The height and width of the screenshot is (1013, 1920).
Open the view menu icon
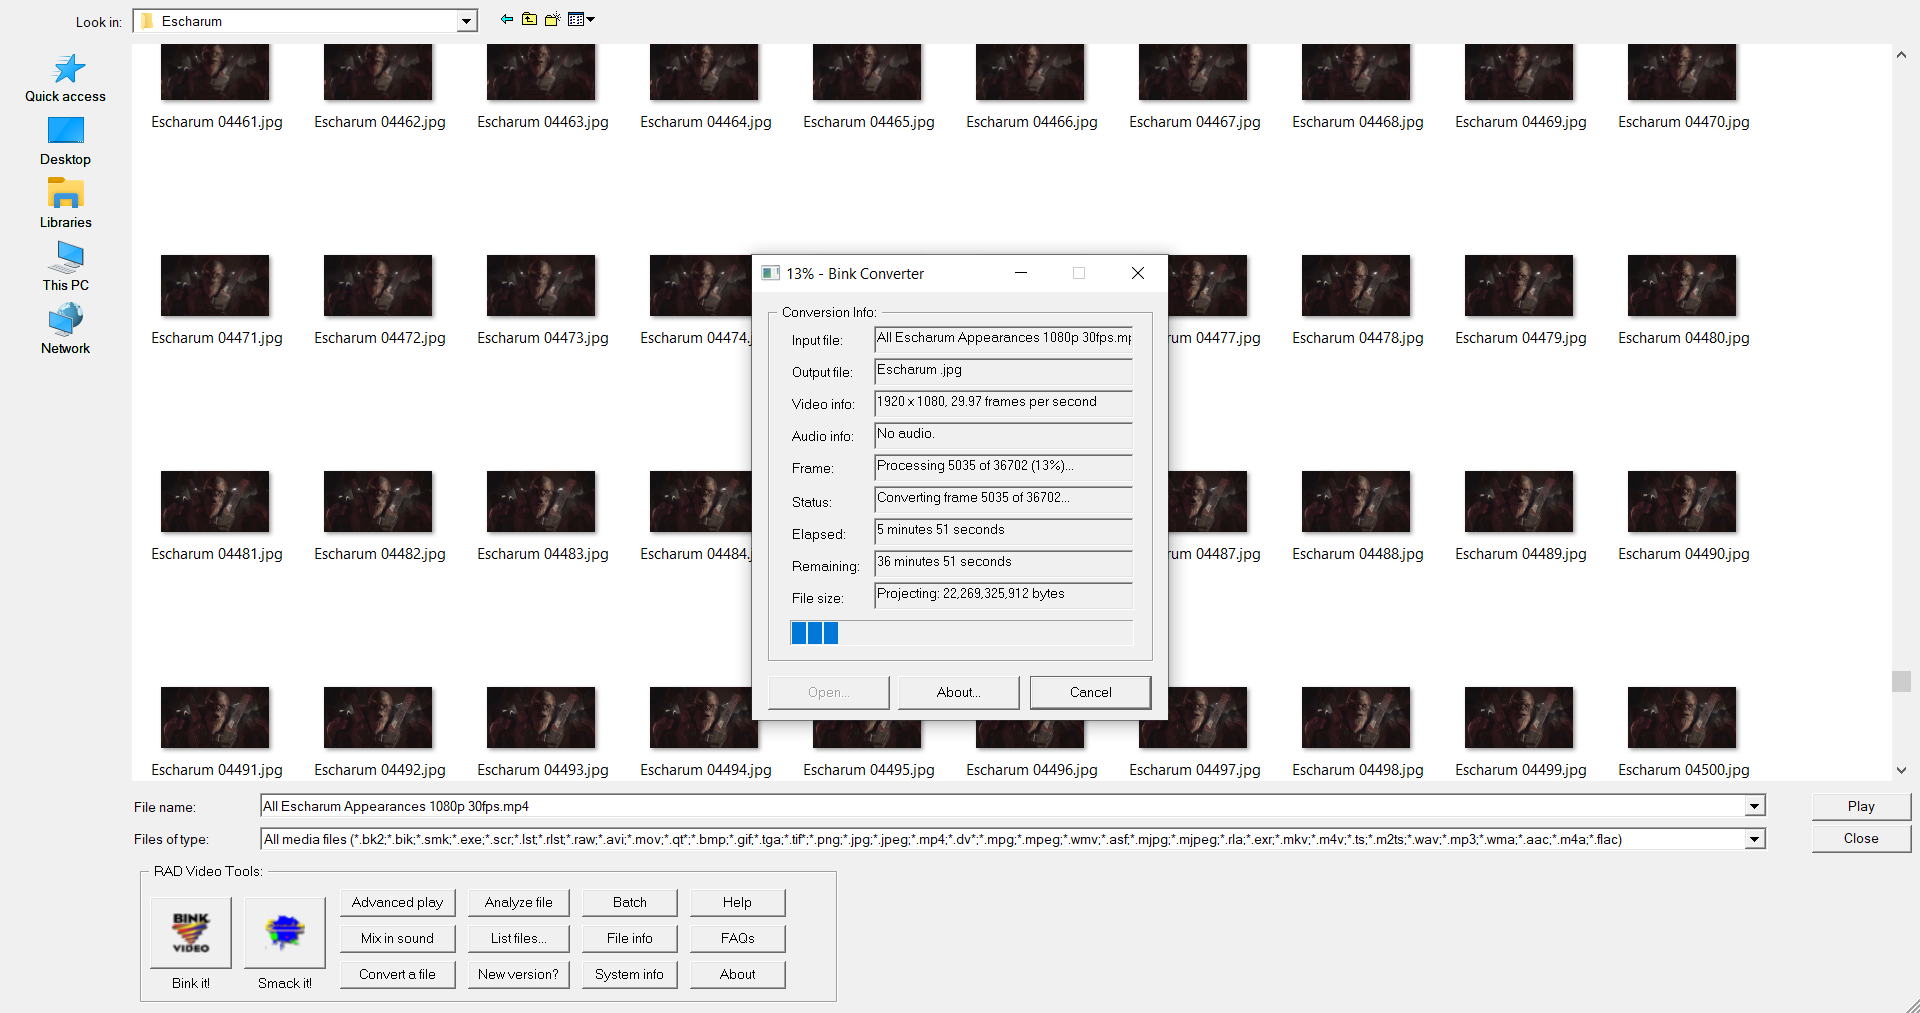coord(581,19)
